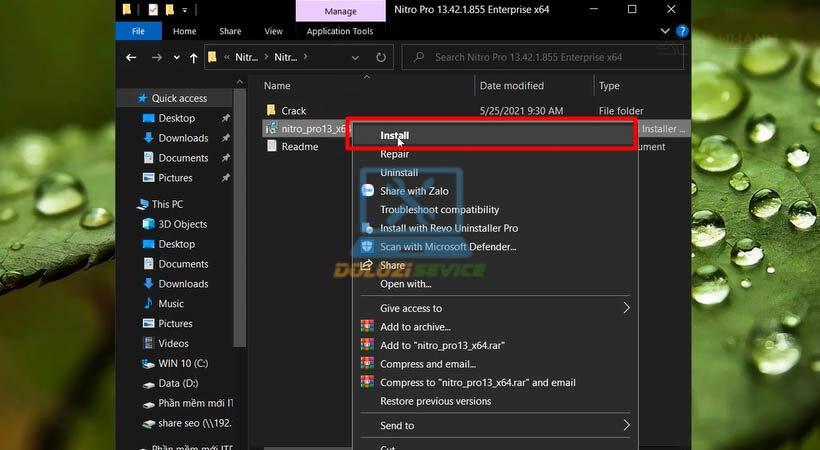This screenshot has width=820, height=450.
Task: Click Share with Zalo option
Action: coord(414,191)
